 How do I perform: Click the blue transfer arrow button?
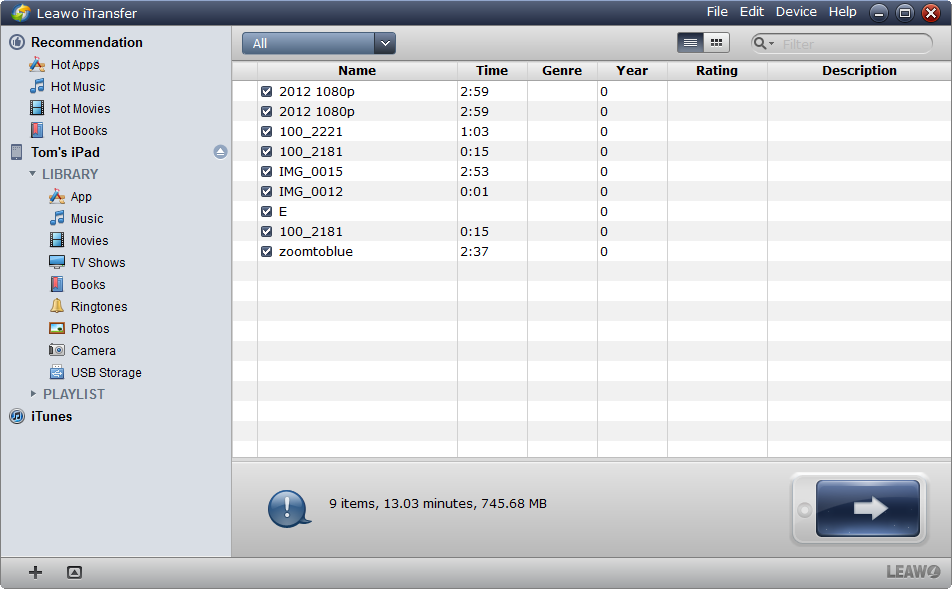868,508
